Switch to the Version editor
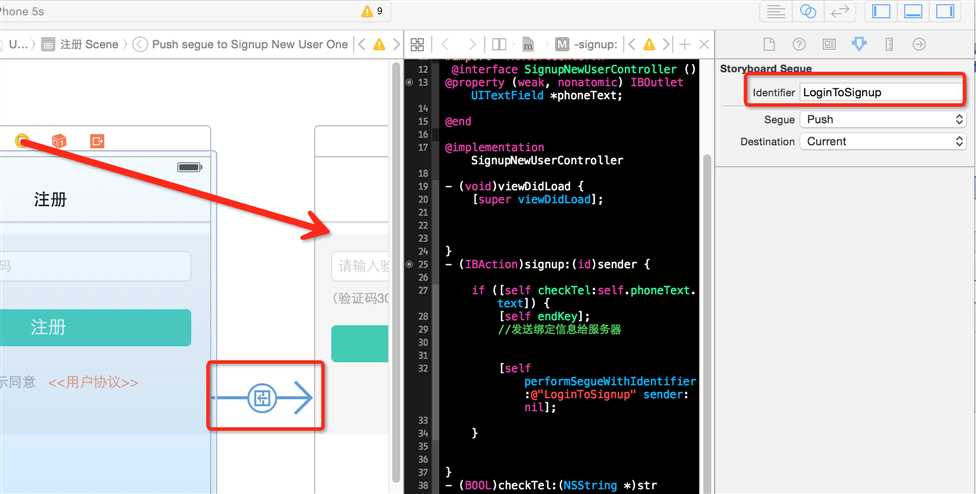 point(840,11)
